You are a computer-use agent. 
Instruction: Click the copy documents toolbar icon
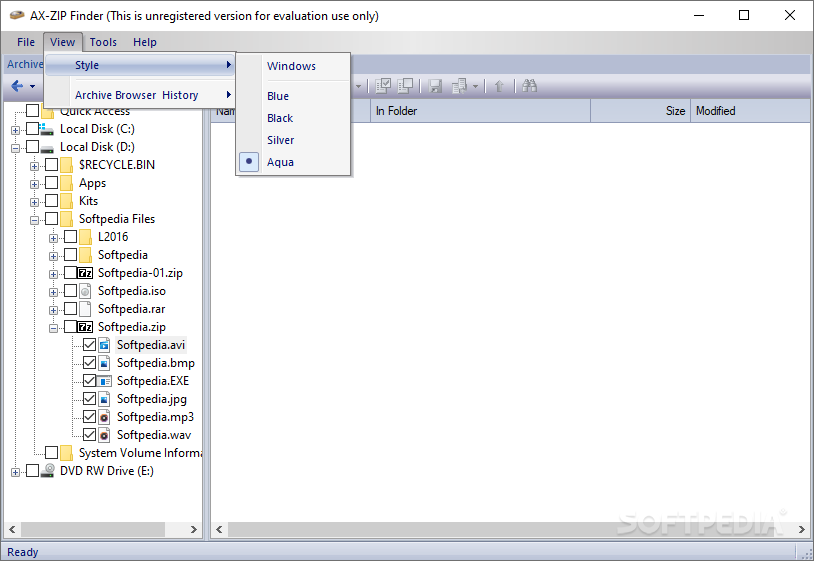pos(459,86)
